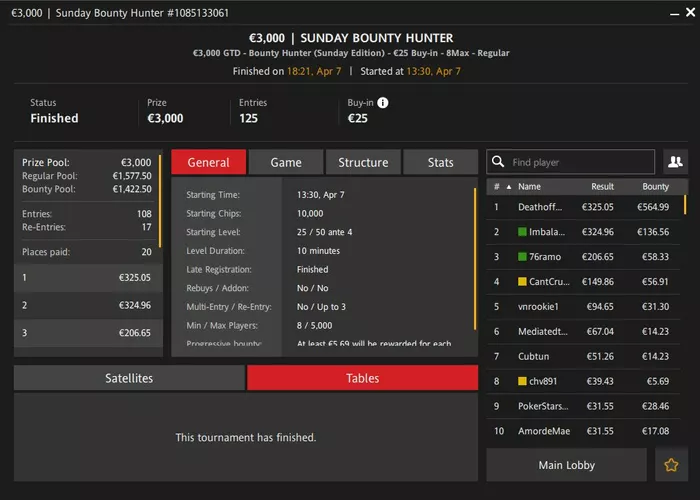Screen dimensions: 700x500
Task: Select player Imbala... in ranking list
Action: tap(583, 232)
